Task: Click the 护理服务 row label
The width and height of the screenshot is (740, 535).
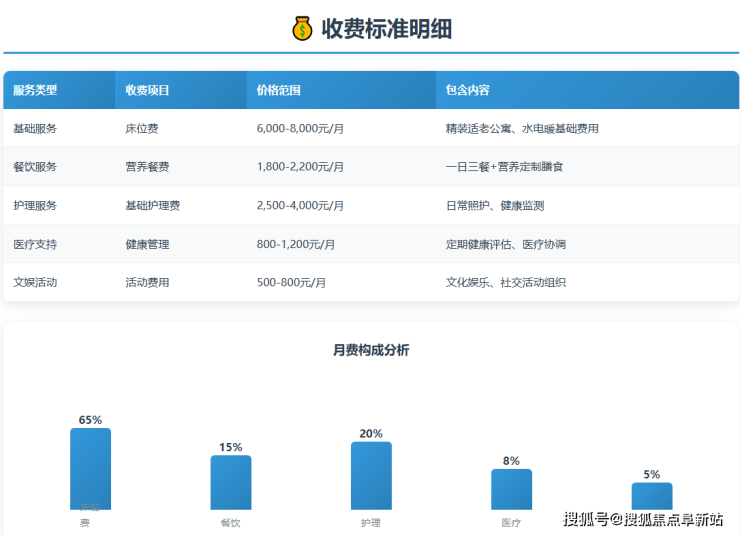Action: pyautogui.click(x=35, y=205)
